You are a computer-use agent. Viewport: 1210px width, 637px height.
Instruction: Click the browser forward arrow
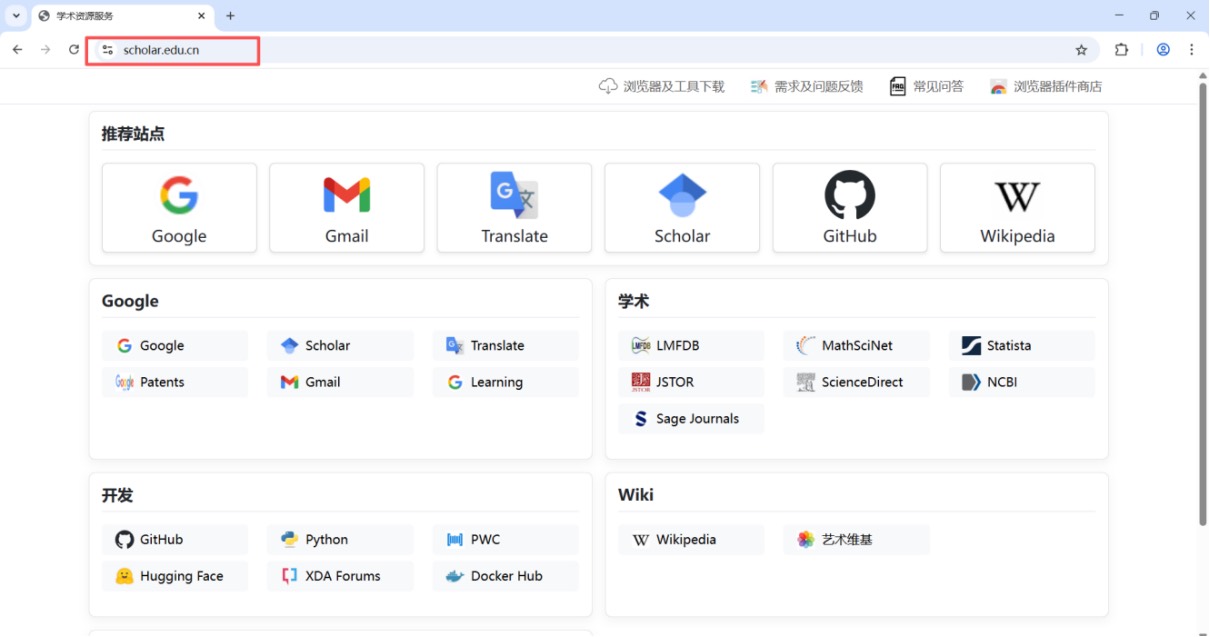tap(45, 50)
